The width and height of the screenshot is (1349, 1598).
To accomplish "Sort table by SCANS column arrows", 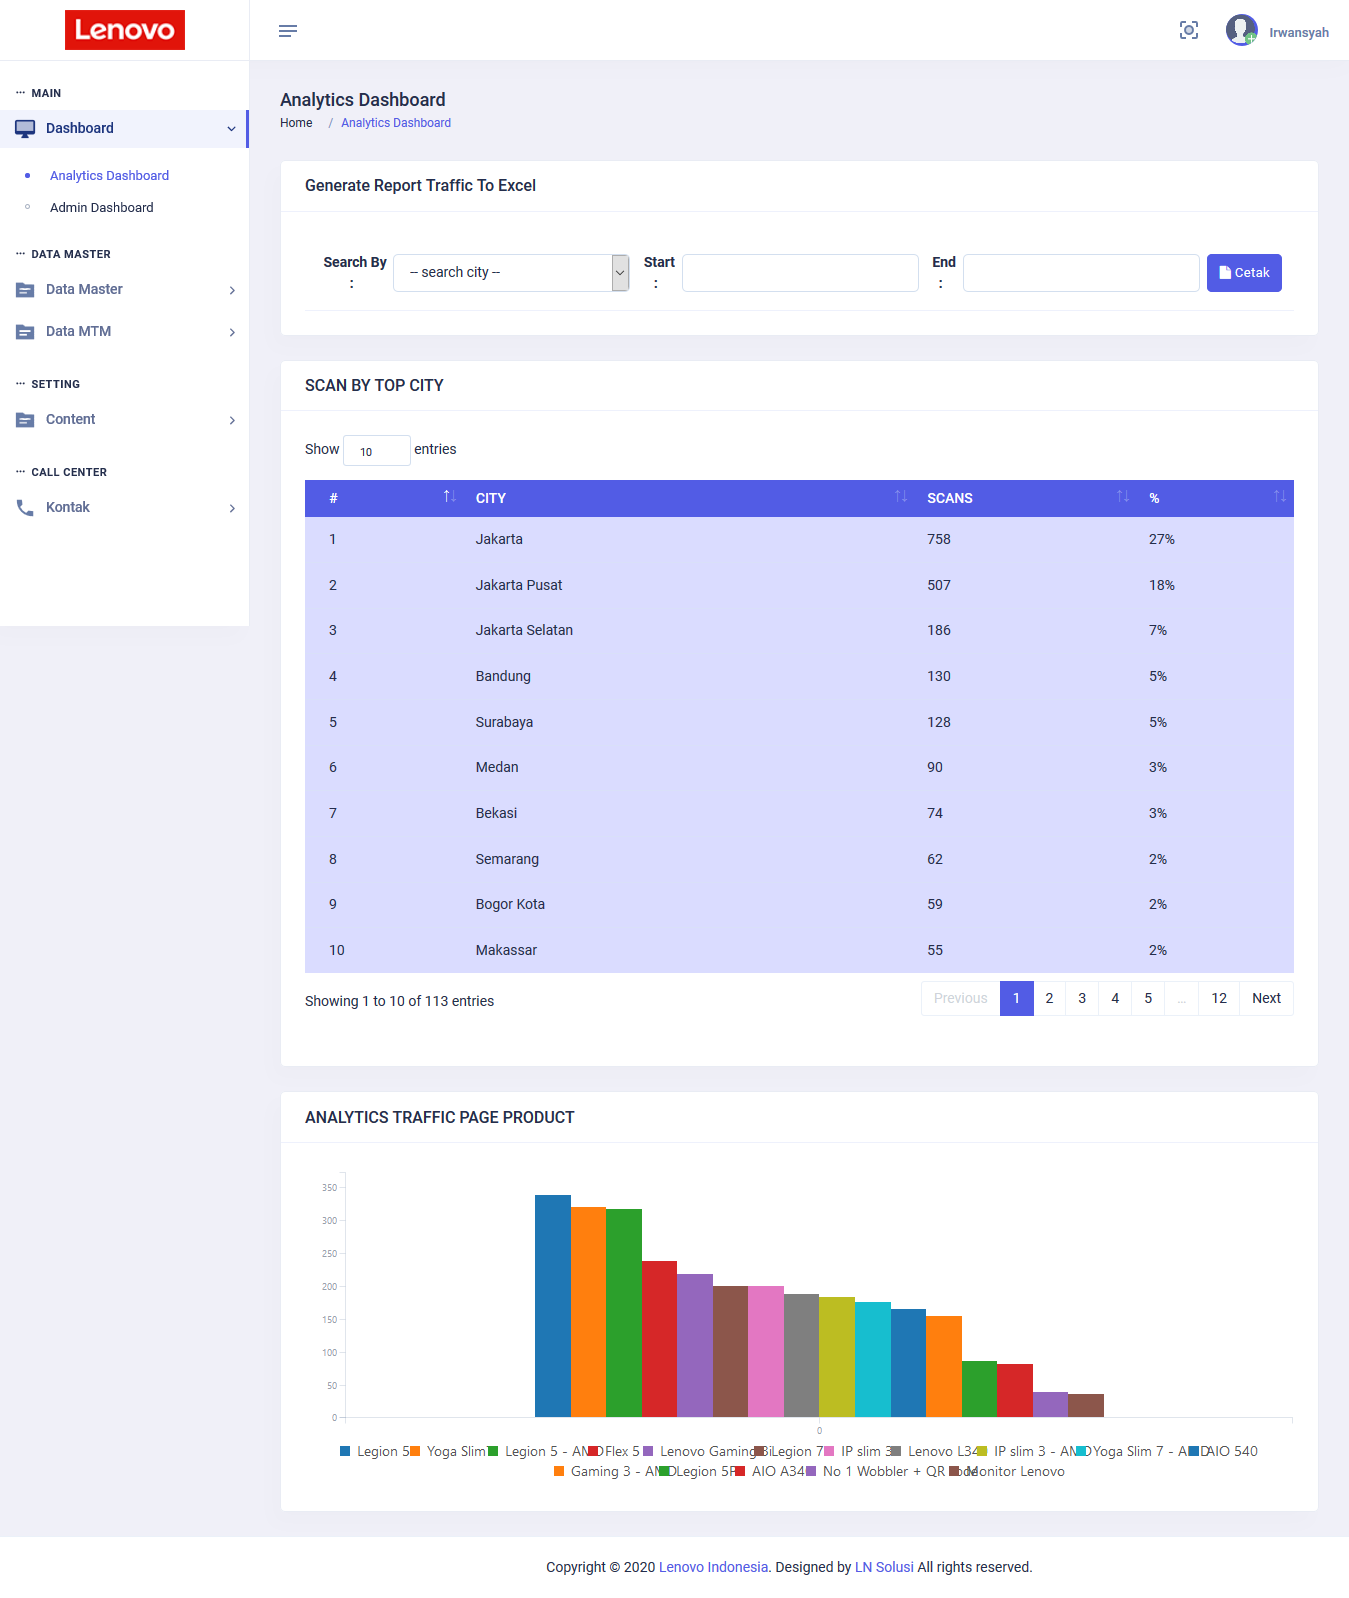I will coord(1123,497).
